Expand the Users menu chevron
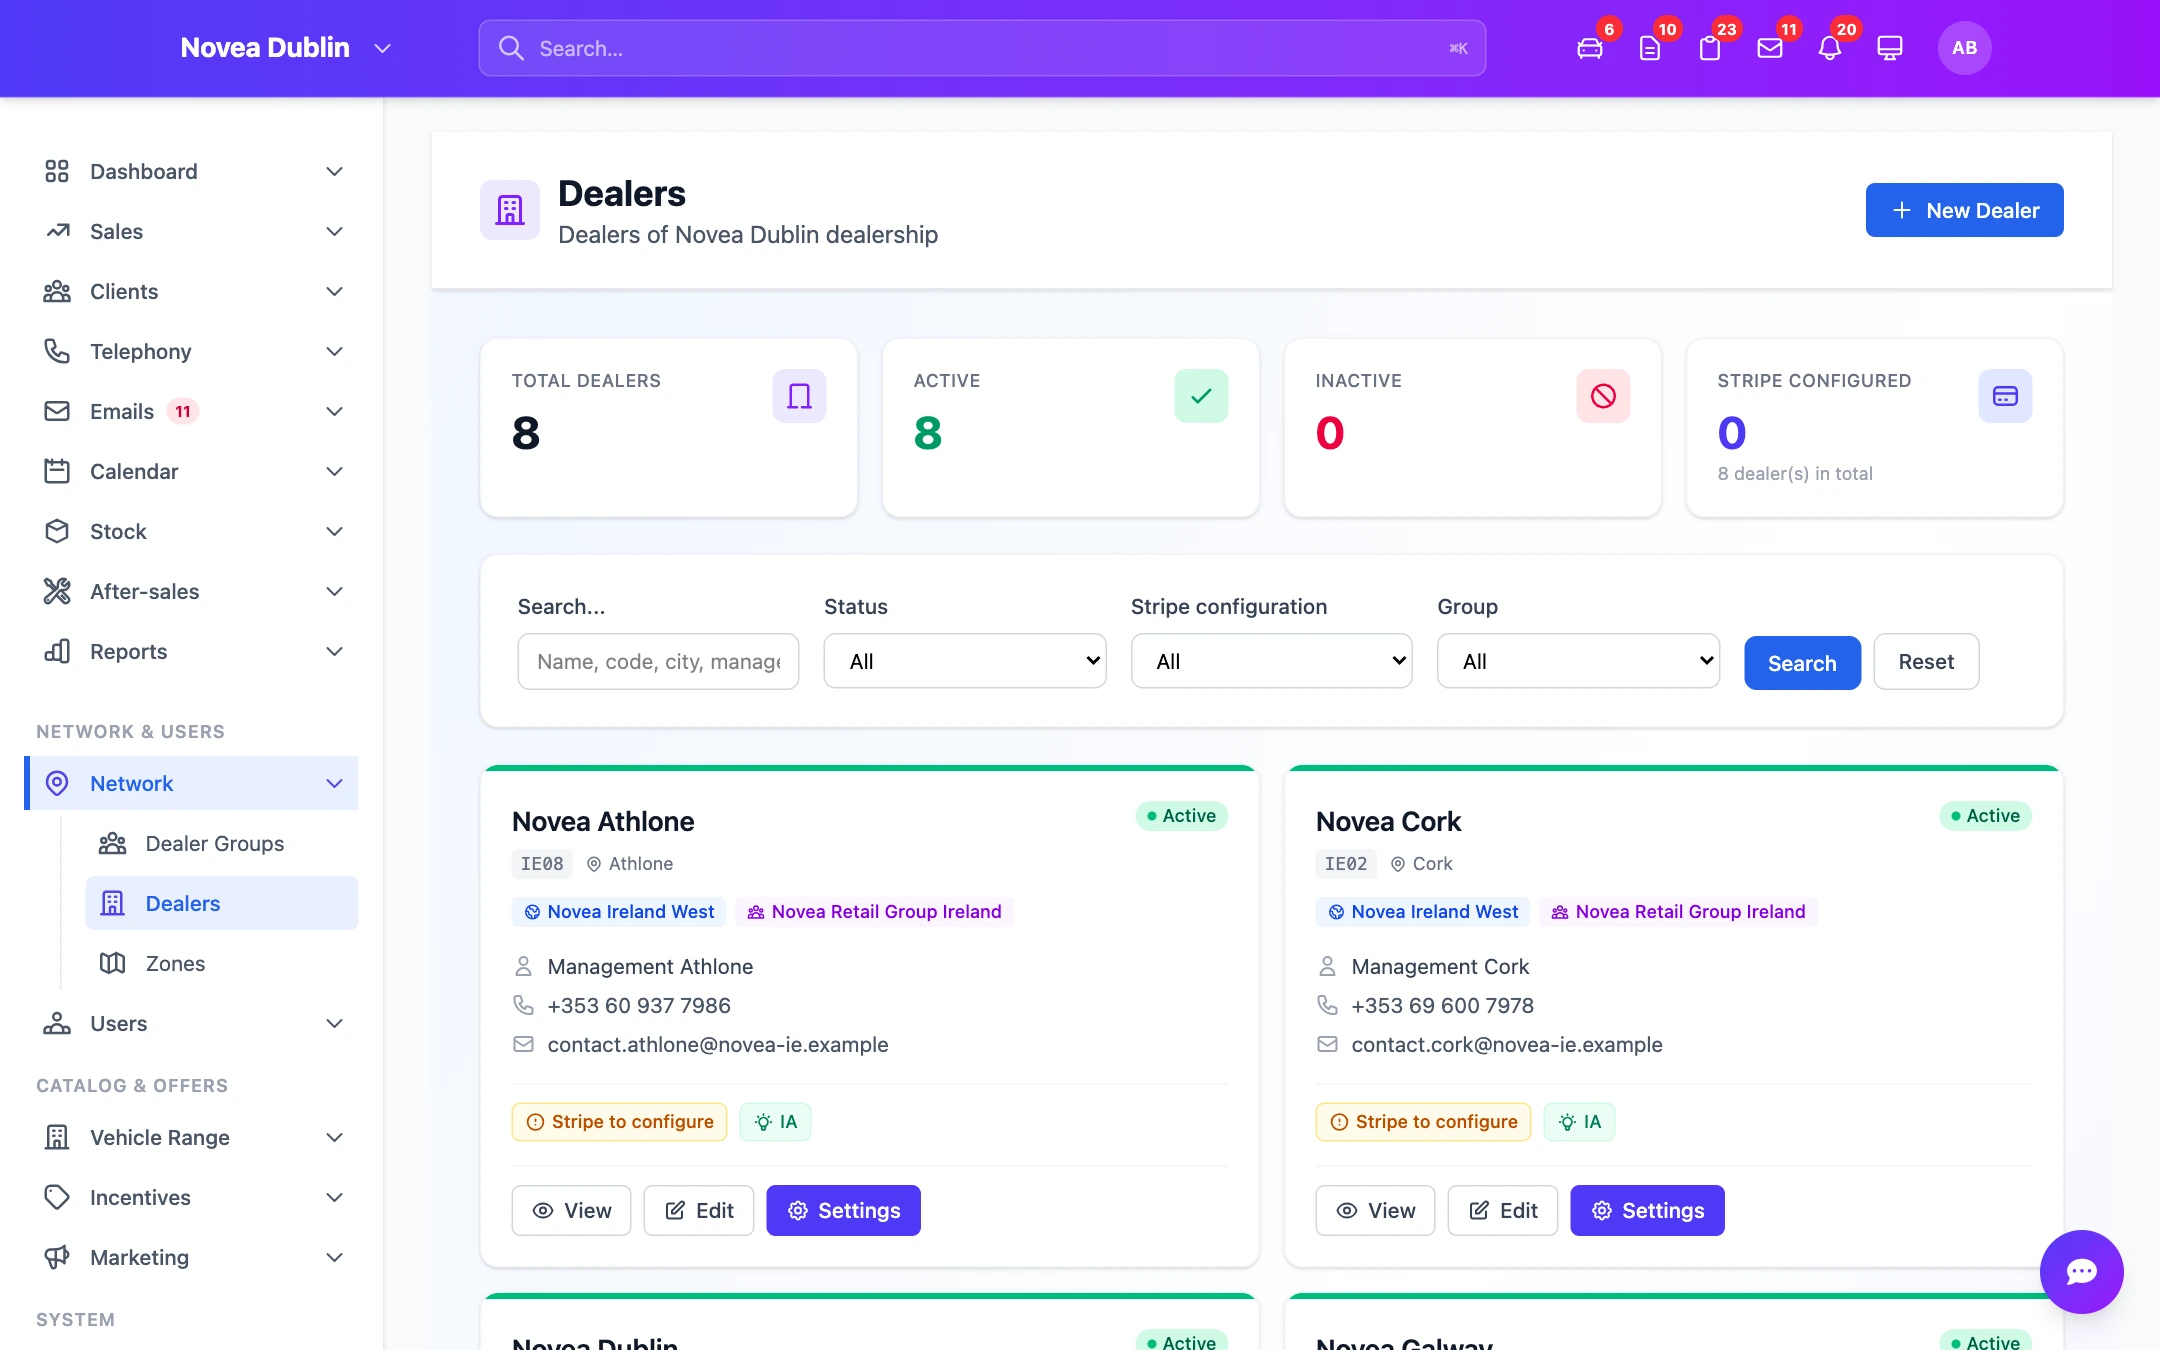This screenshot has width=2160, height=1350. pos(335,1023)
